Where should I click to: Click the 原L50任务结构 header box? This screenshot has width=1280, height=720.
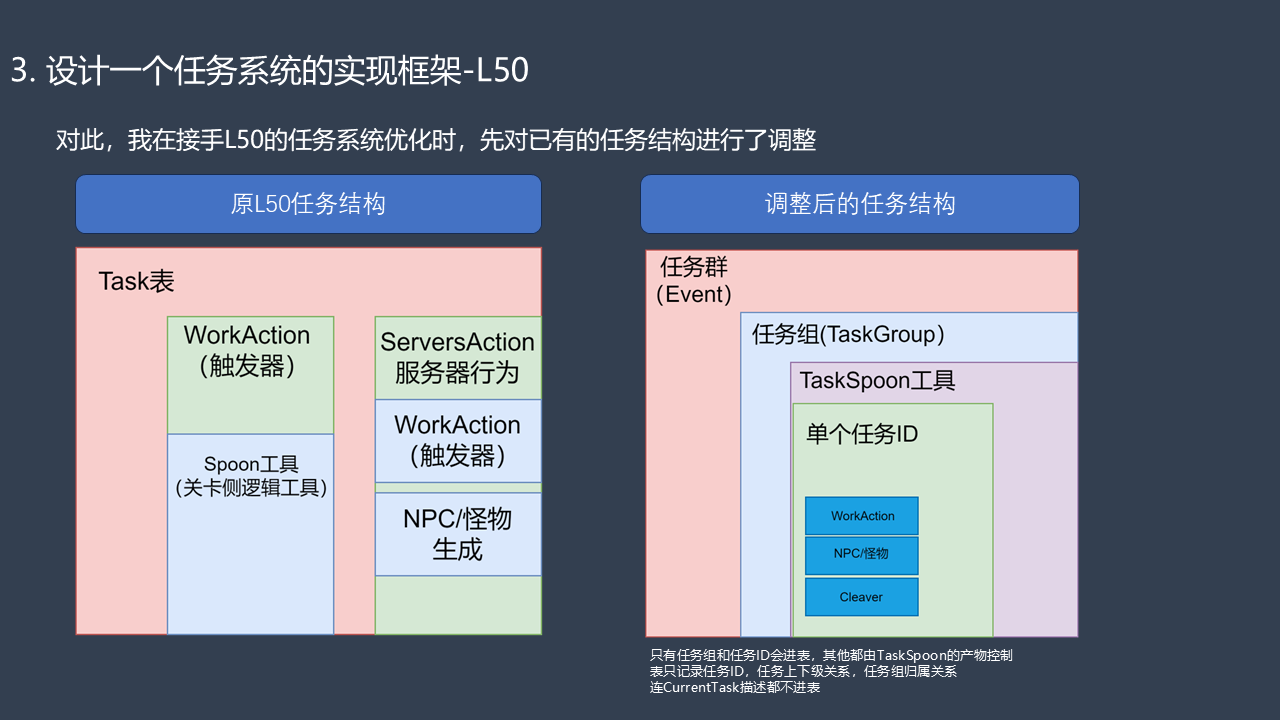point(308,204)
